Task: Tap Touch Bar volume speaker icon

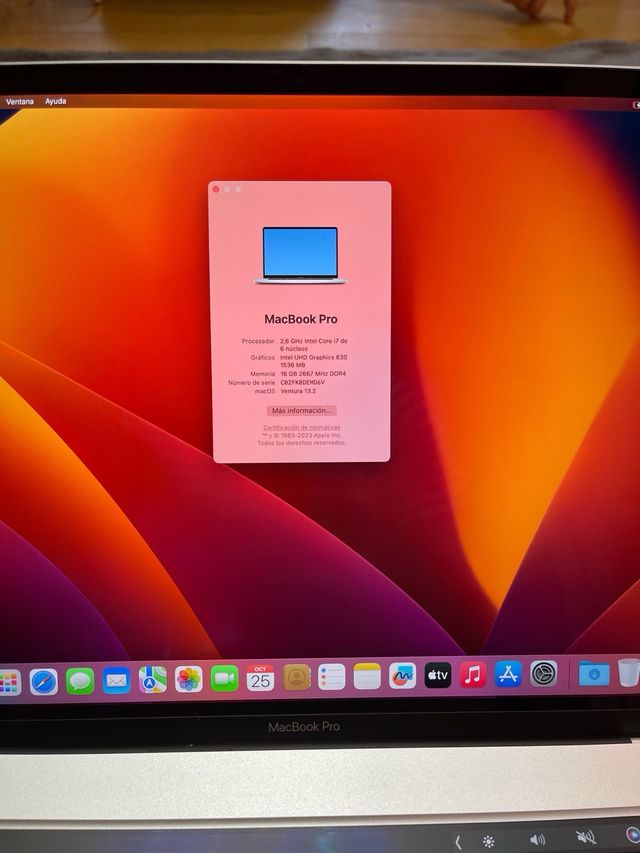Action: [x=537, y=840]
